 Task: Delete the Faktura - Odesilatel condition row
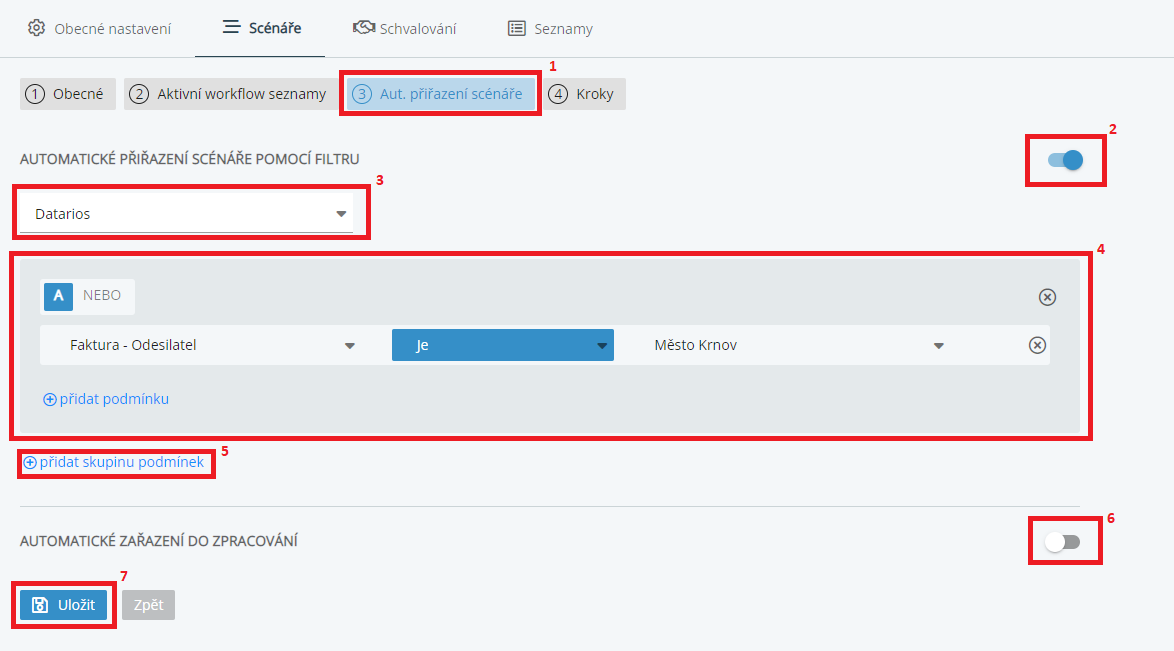[x=1037, y=345]
